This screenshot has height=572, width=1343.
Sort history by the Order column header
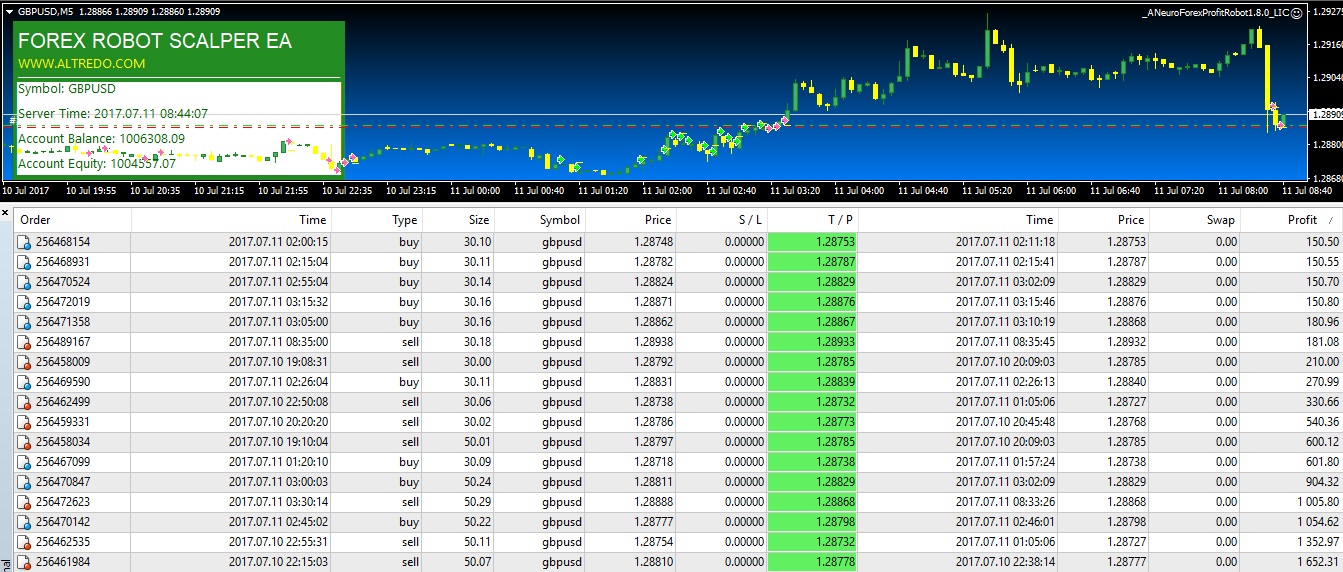(x=72, y=220)
